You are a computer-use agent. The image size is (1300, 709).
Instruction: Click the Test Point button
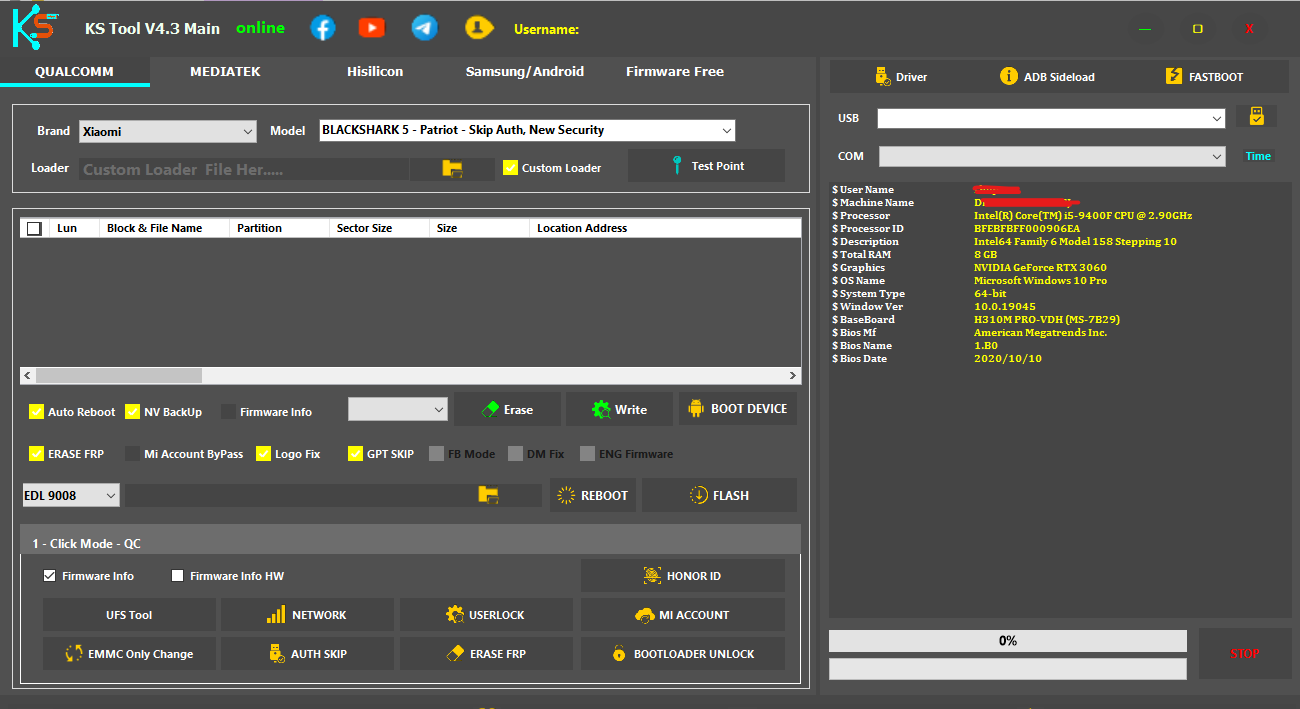[706, 166]
